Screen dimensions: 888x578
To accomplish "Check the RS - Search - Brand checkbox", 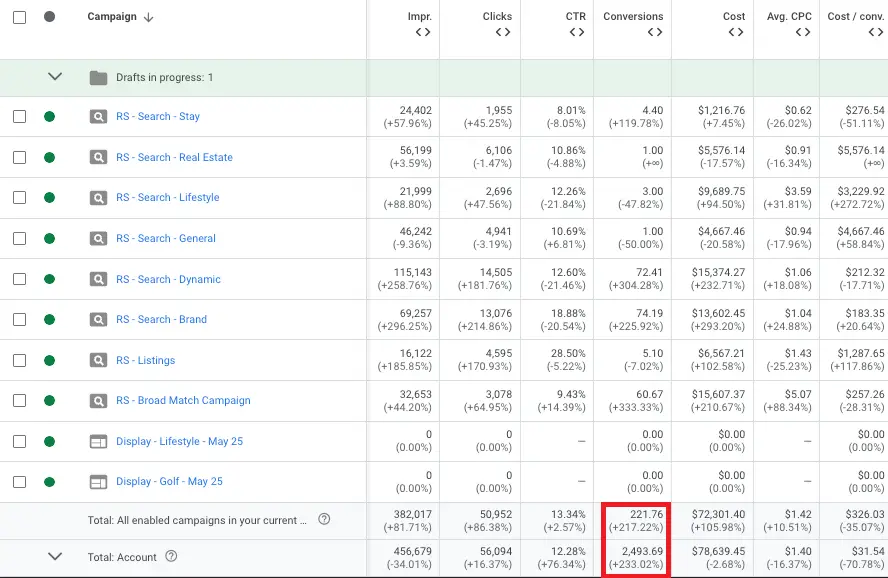I will click(19, 319).
